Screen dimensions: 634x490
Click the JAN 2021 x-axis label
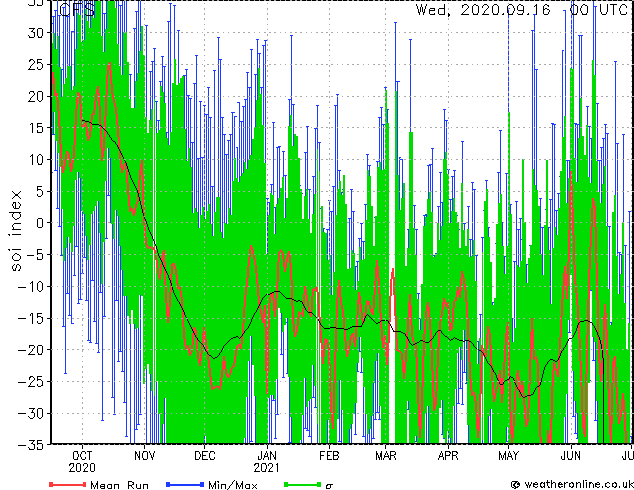tap(266, 462)
